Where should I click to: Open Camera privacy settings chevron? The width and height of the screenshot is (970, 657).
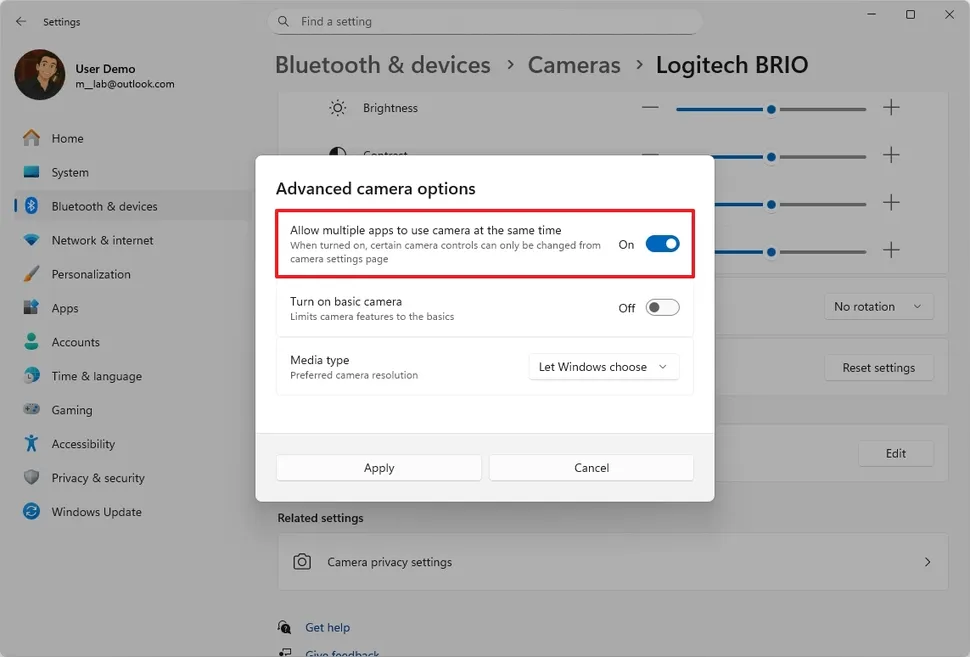click(x=925, y=562)
